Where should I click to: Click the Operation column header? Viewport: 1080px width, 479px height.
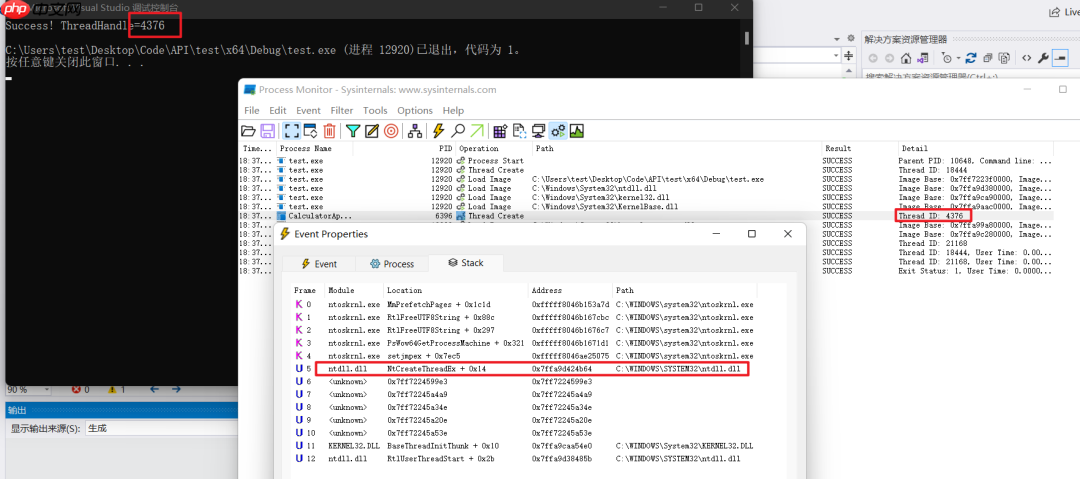(x=494, y=148)
